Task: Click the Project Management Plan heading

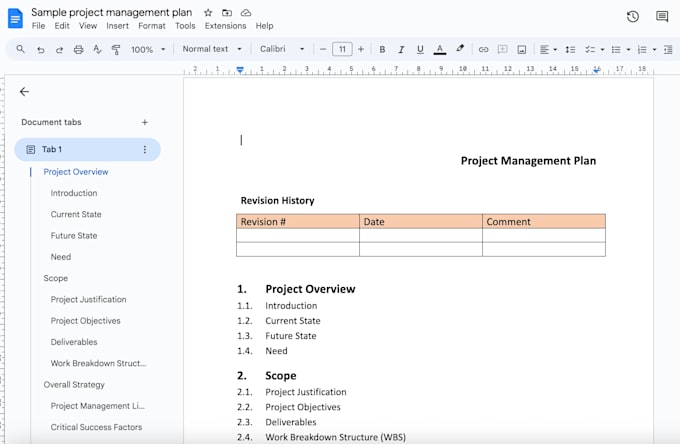Action: click(x=528, y=161)
